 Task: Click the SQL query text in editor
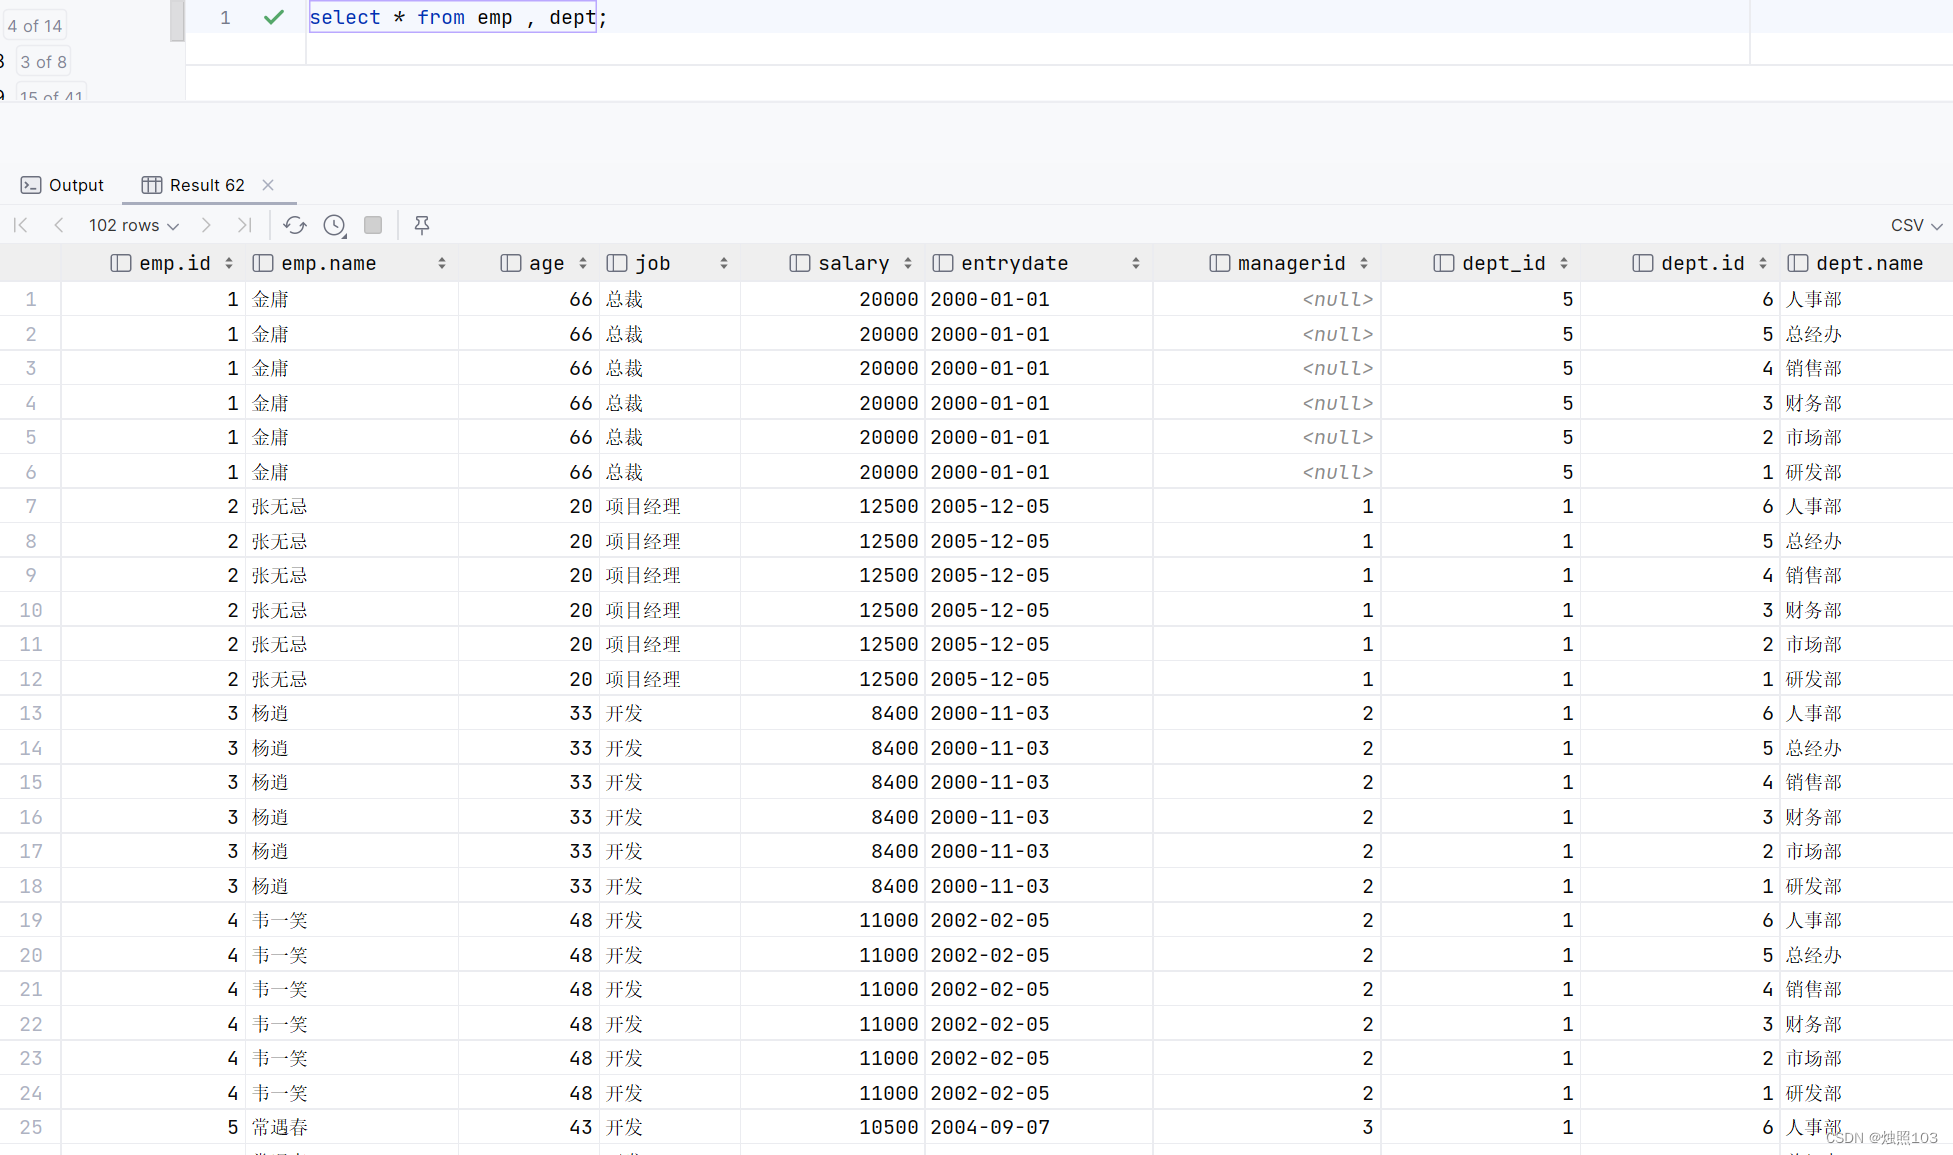[x=457, y=17]
